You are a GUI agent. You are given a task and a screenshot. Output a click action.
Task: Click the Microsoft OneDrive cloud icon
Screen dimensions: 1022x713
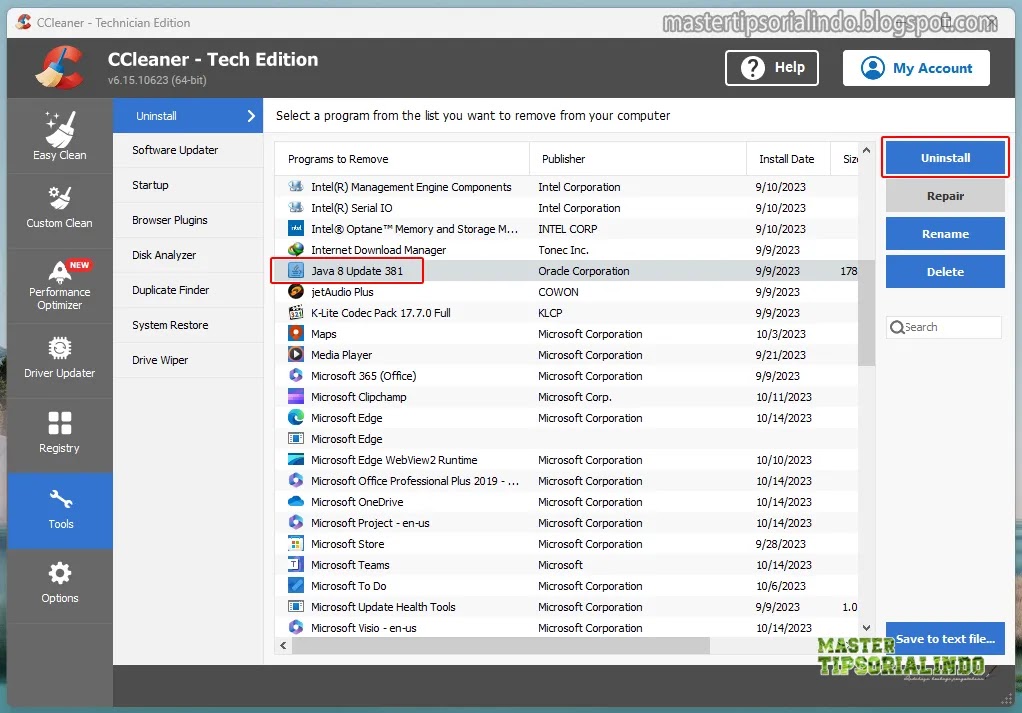[296, 502]
